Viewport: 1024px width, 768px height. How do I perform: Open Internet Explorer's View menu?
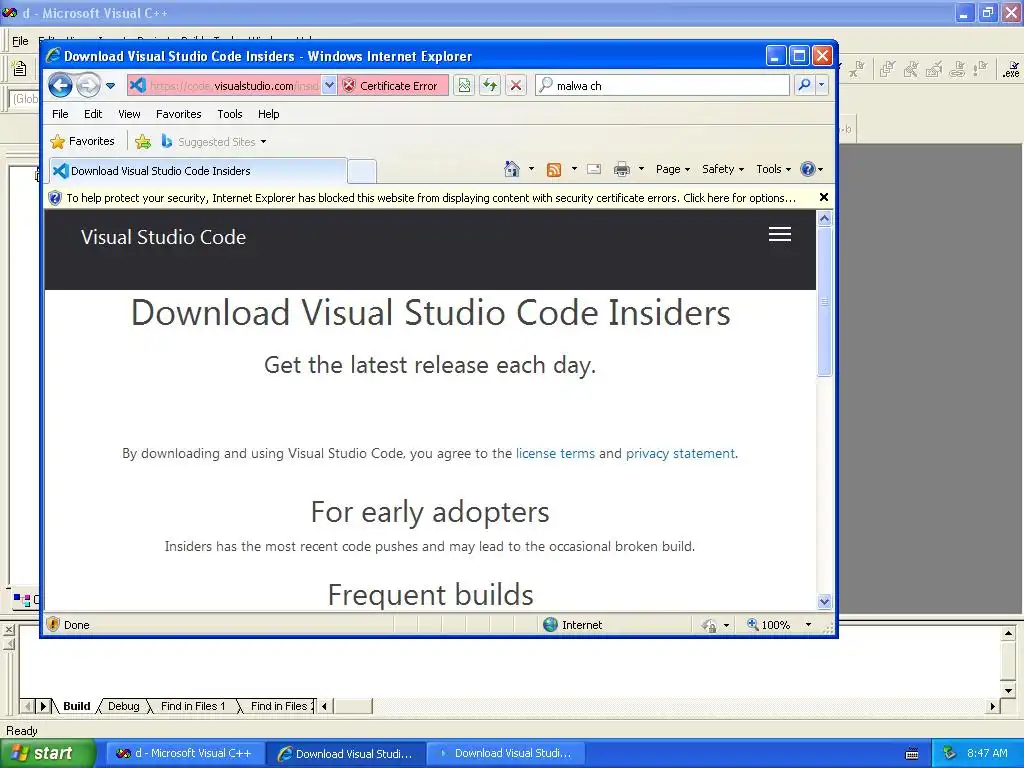[x=129, y=114]
